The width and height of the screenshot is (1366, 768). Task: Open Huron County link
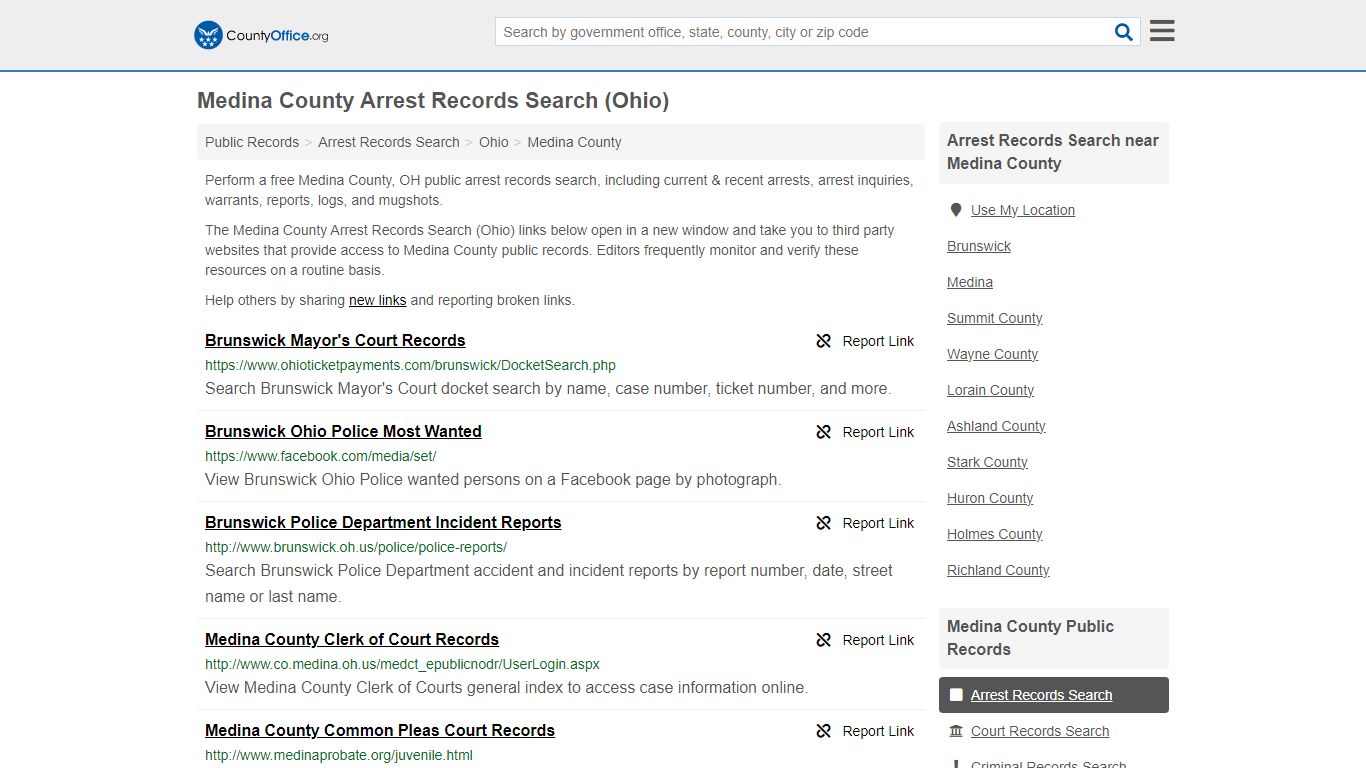(990, 498)
